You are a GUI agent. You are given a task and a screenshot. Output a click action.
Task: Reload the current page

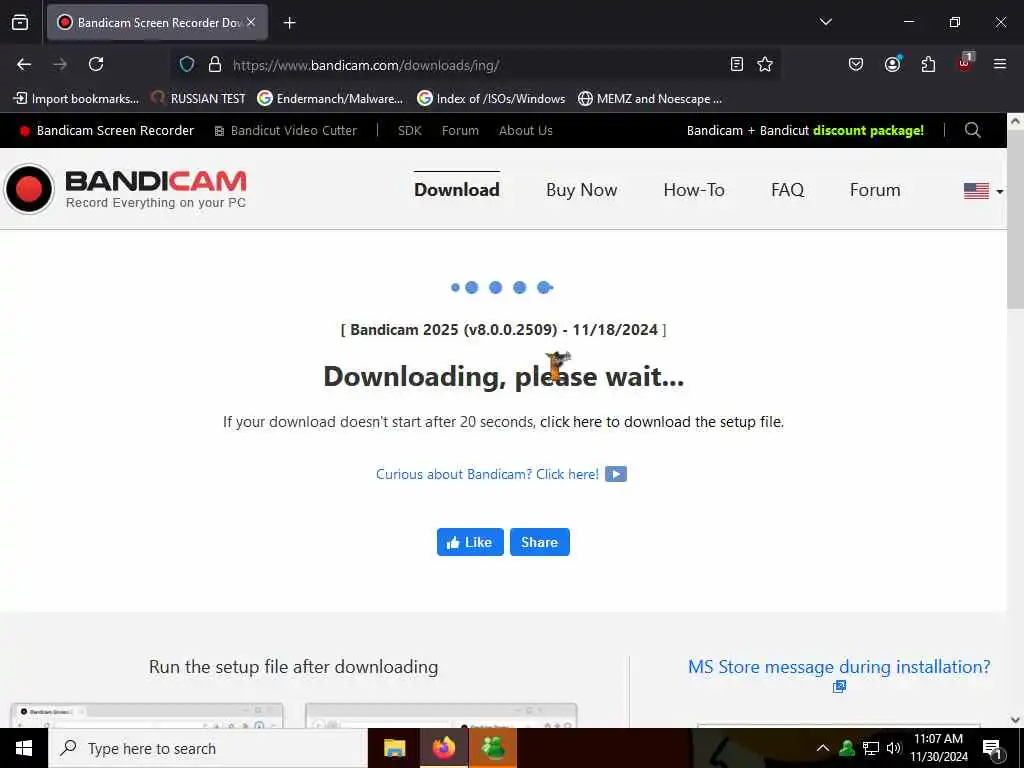[x=96, y=64]
